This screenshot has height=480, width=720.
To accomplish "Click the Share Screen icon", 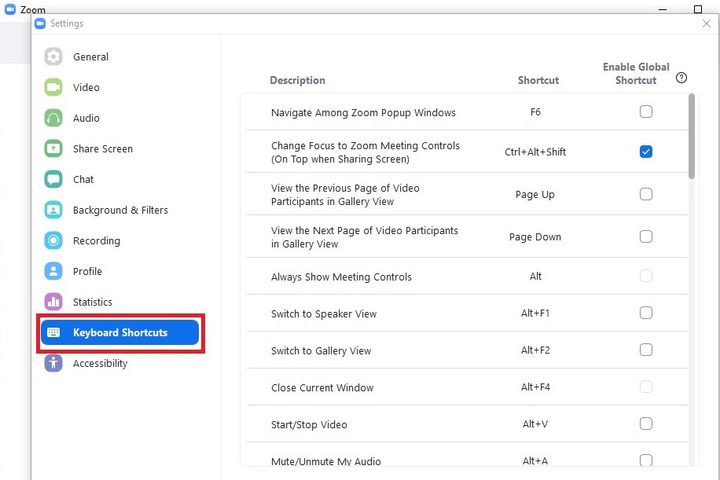I will [x=53, y=149].
